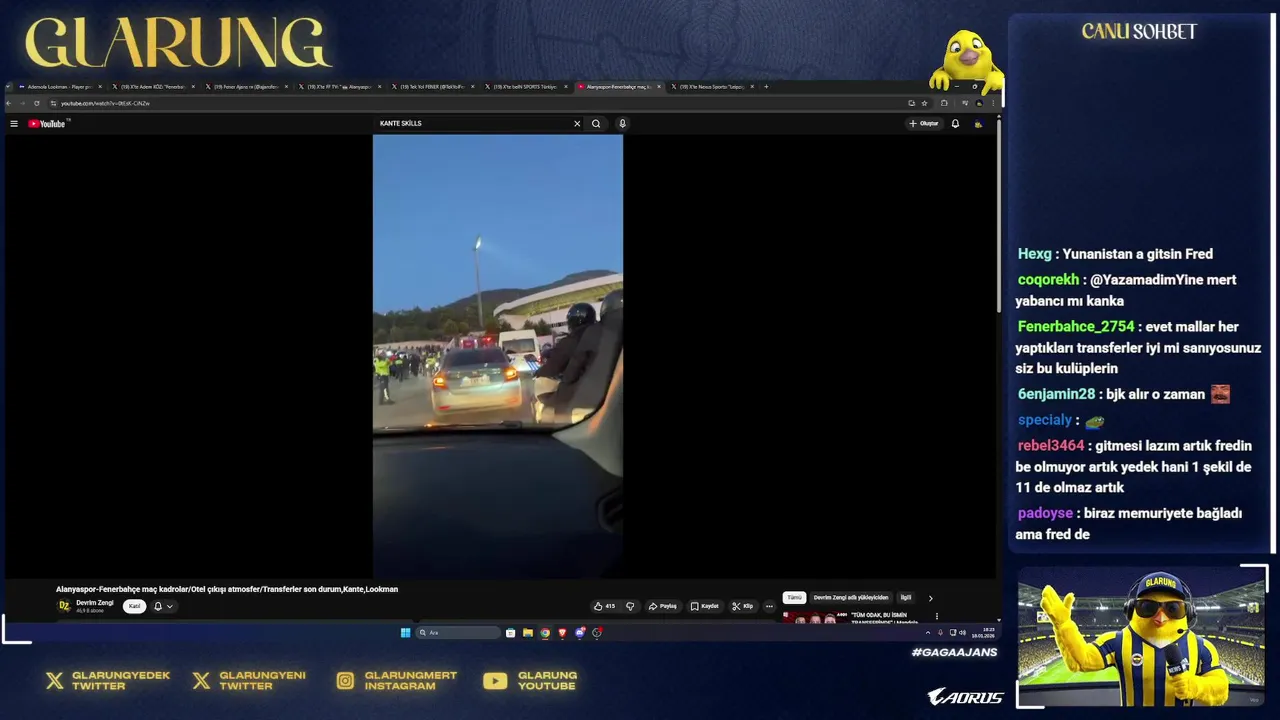Go to the YouTube home logo
The height and width of the screenshot is (720, 1280).
coord(47,124)
